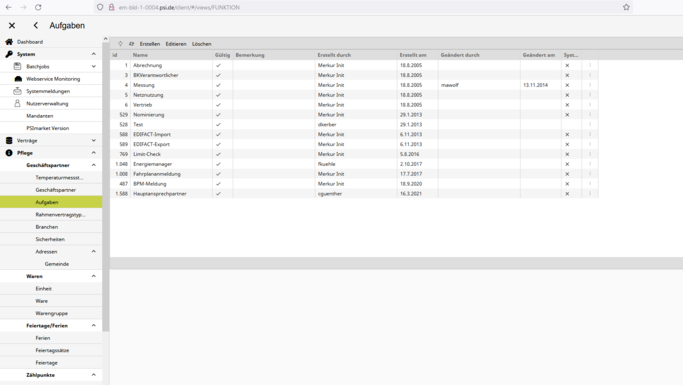Collapse the System section chevron
The image size is (683, 385).
94,54
